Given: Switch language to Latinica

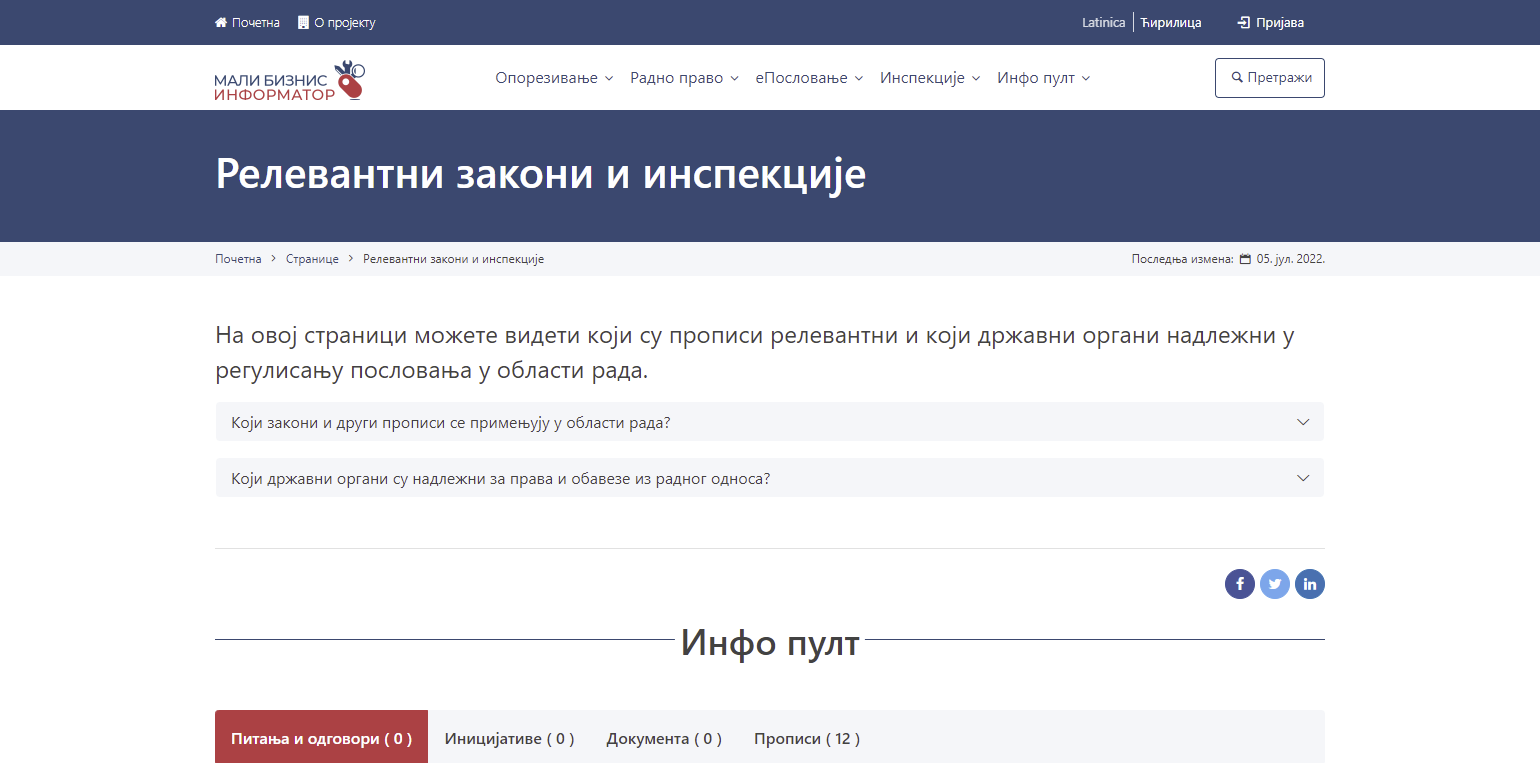Looking at the screenshot, I should [x=1103, y=22].
